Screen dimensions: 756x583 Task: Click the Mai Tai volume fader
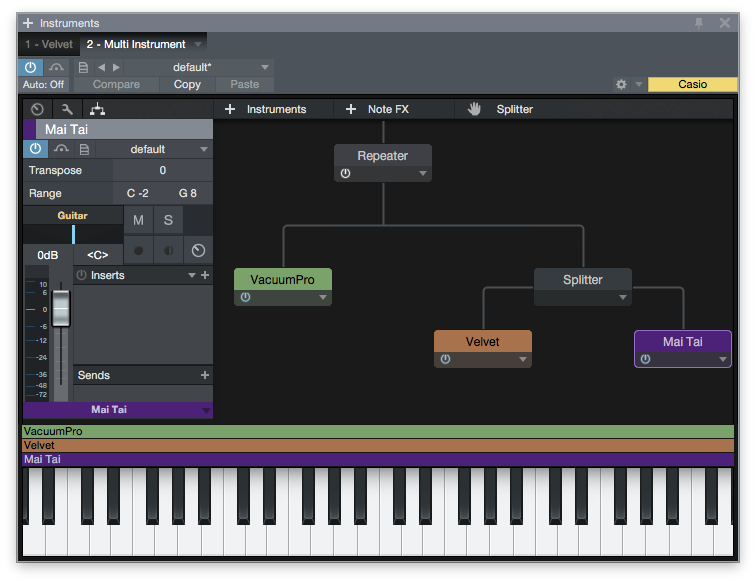click(x=61, y=308)
